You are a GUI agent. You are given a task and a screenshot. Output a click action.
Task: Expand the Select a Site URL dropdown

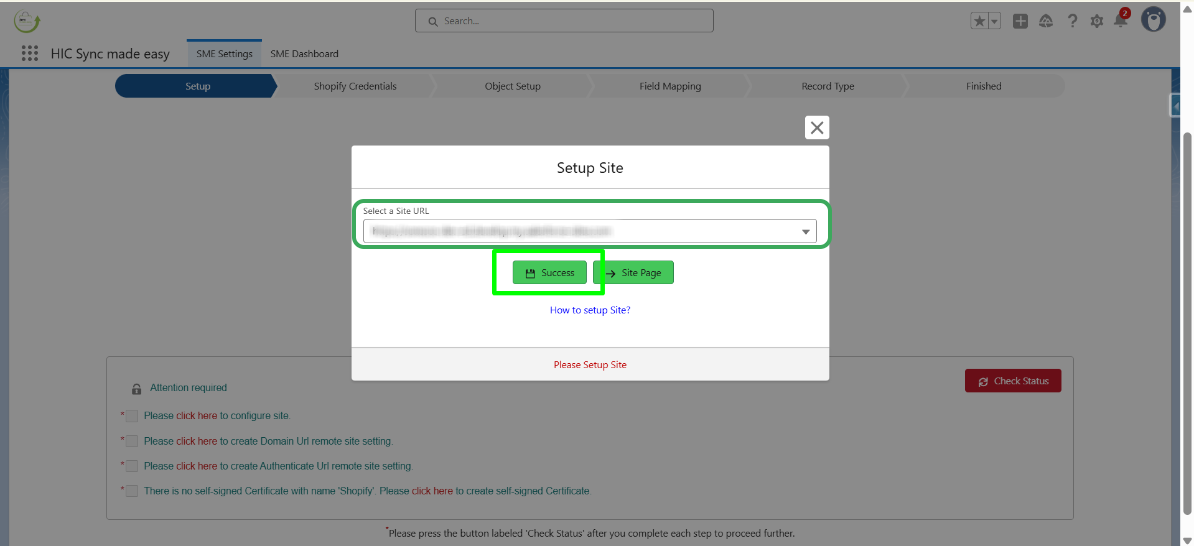pos(805,232)
